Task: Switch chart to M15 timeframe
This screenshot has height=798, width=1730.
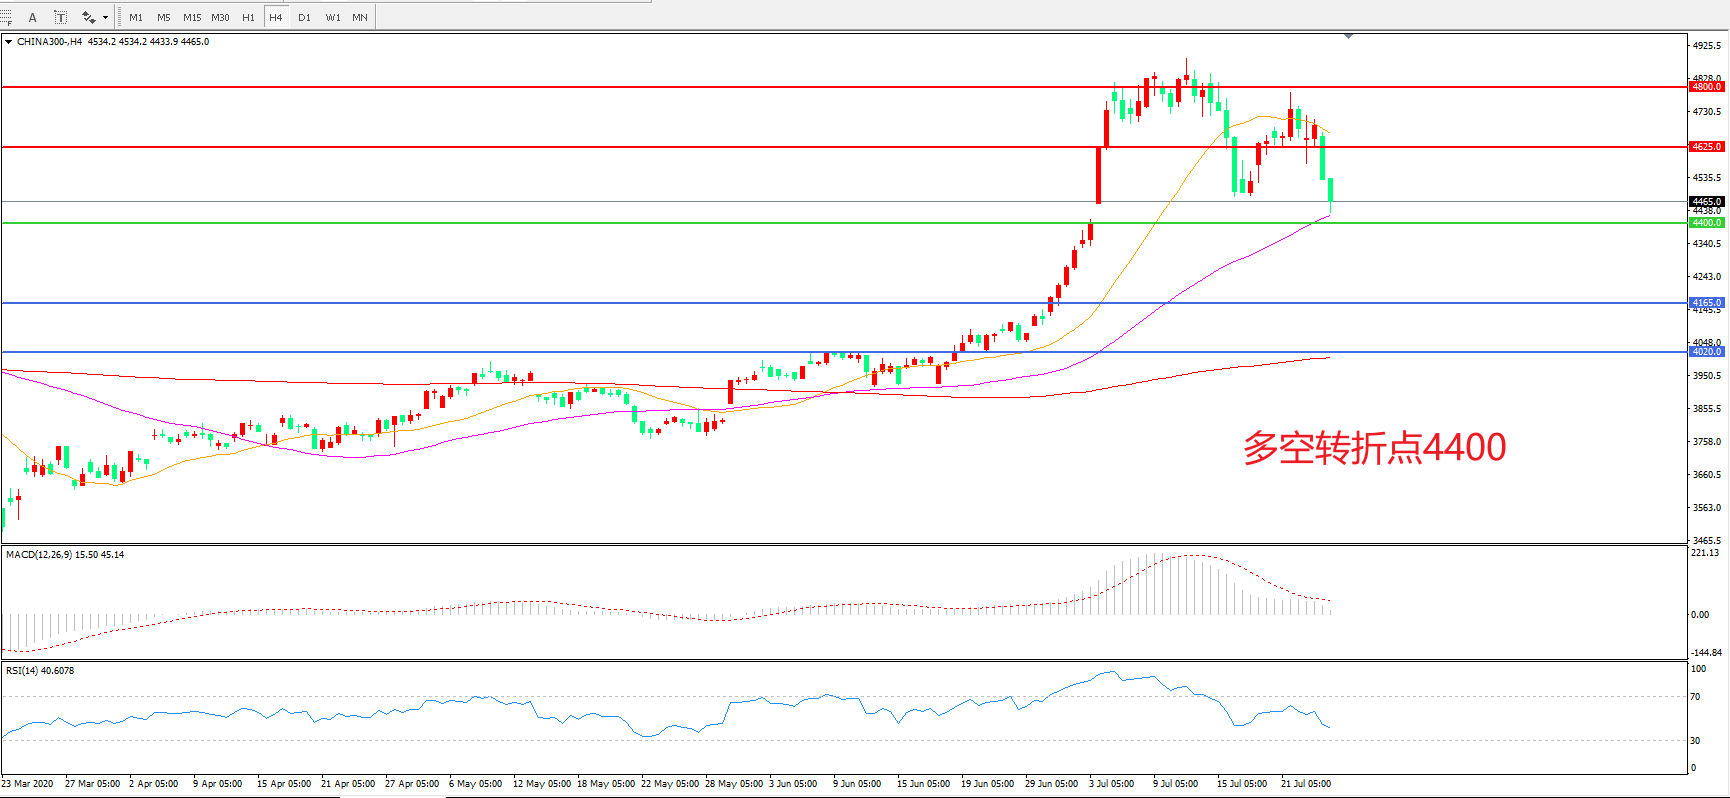Action: (x=192, y=17)
